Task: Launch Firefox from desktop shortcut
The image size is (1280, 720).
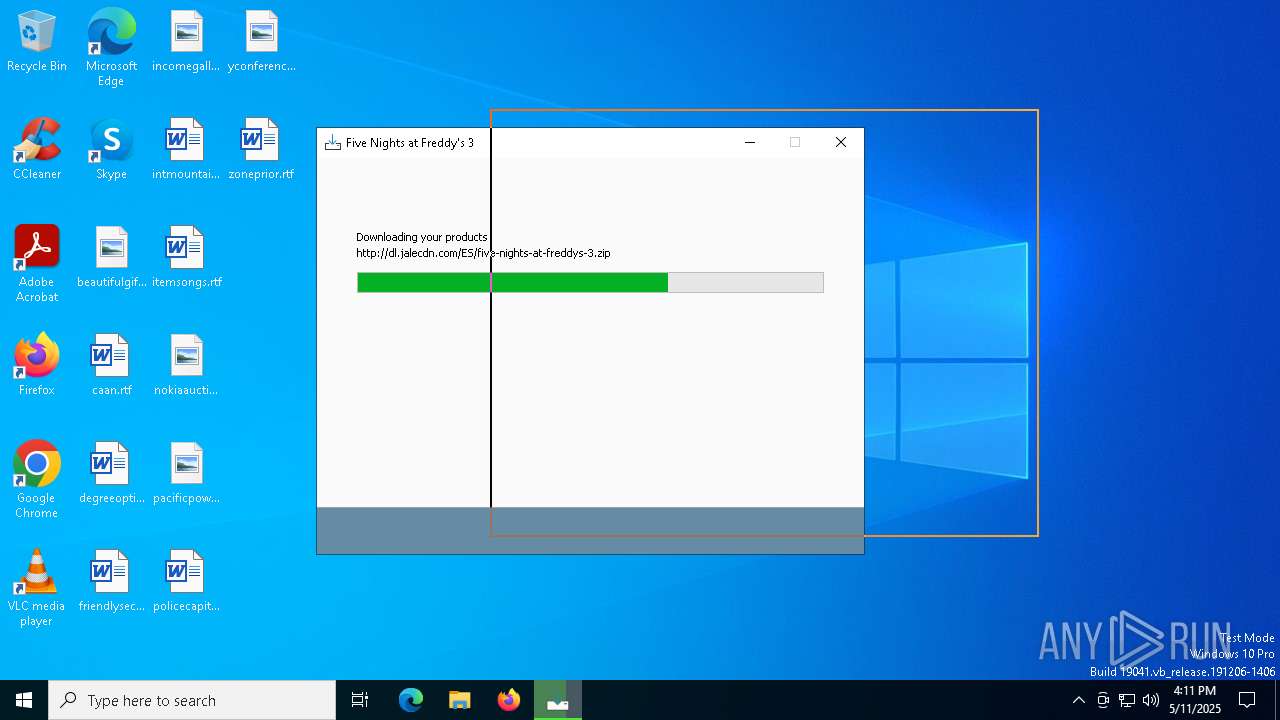Action: pos(37,366)
